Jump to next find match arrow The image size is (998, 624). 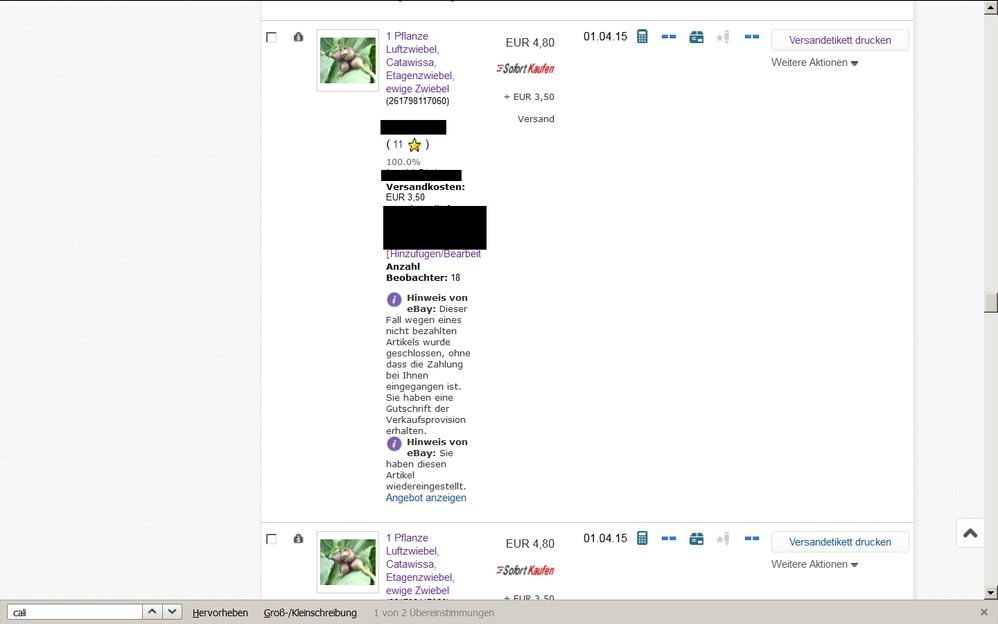[x=173, y=612]
